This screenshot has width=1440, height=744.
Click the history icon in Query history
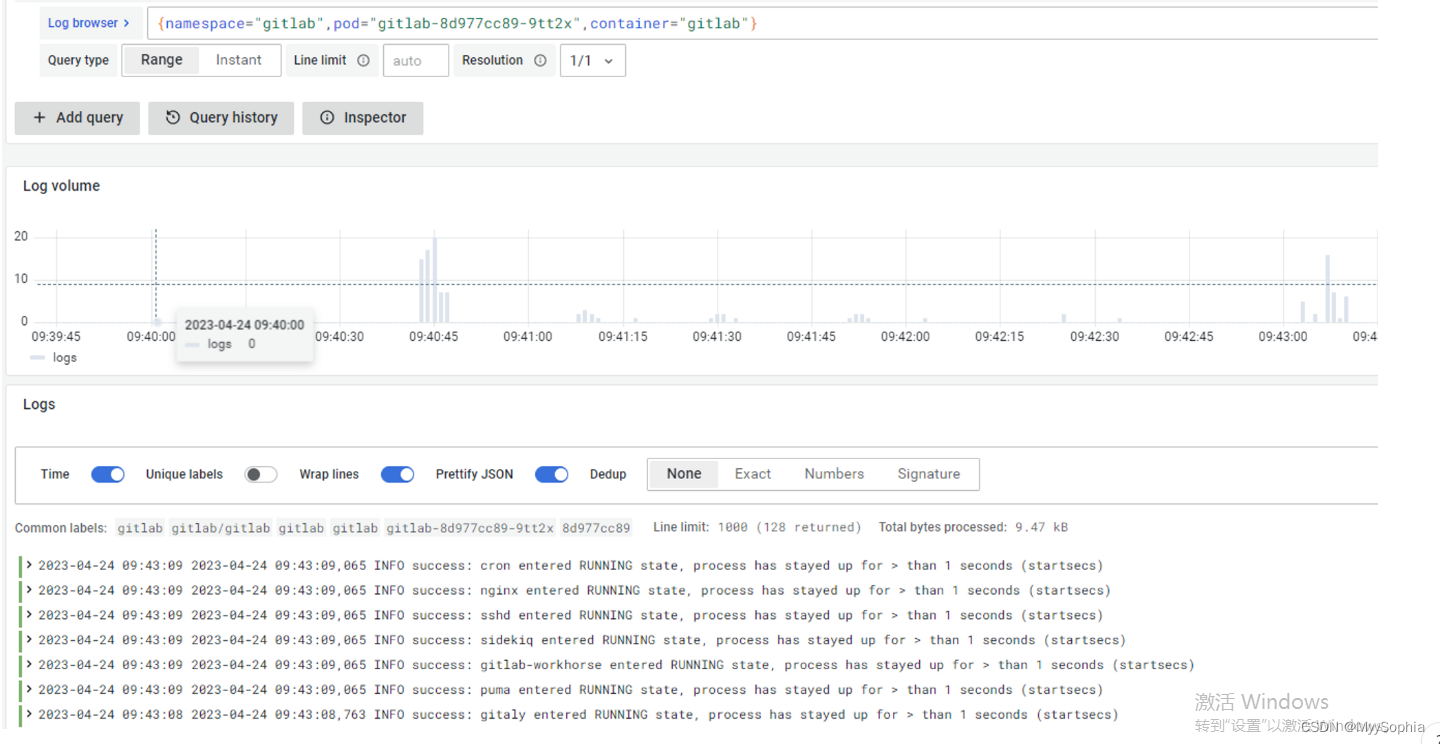(x=173, y=117)
